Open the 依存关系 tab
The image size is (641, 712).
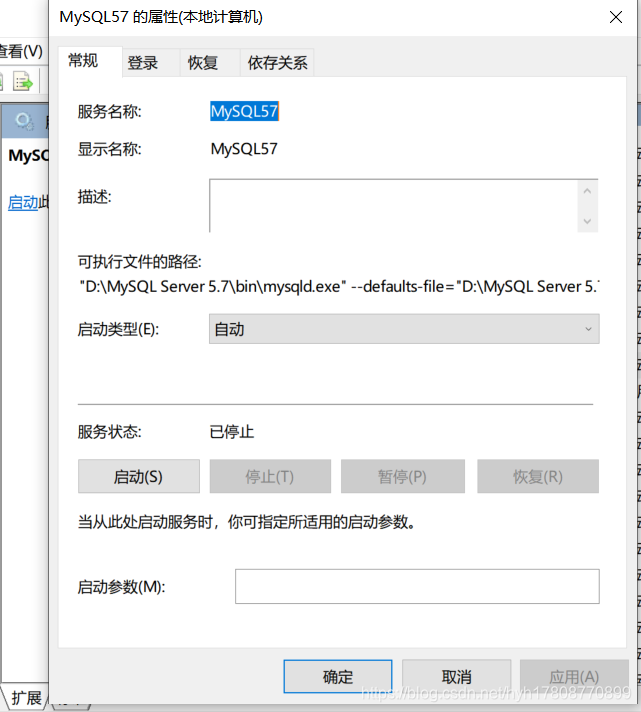tap(277, 63)
